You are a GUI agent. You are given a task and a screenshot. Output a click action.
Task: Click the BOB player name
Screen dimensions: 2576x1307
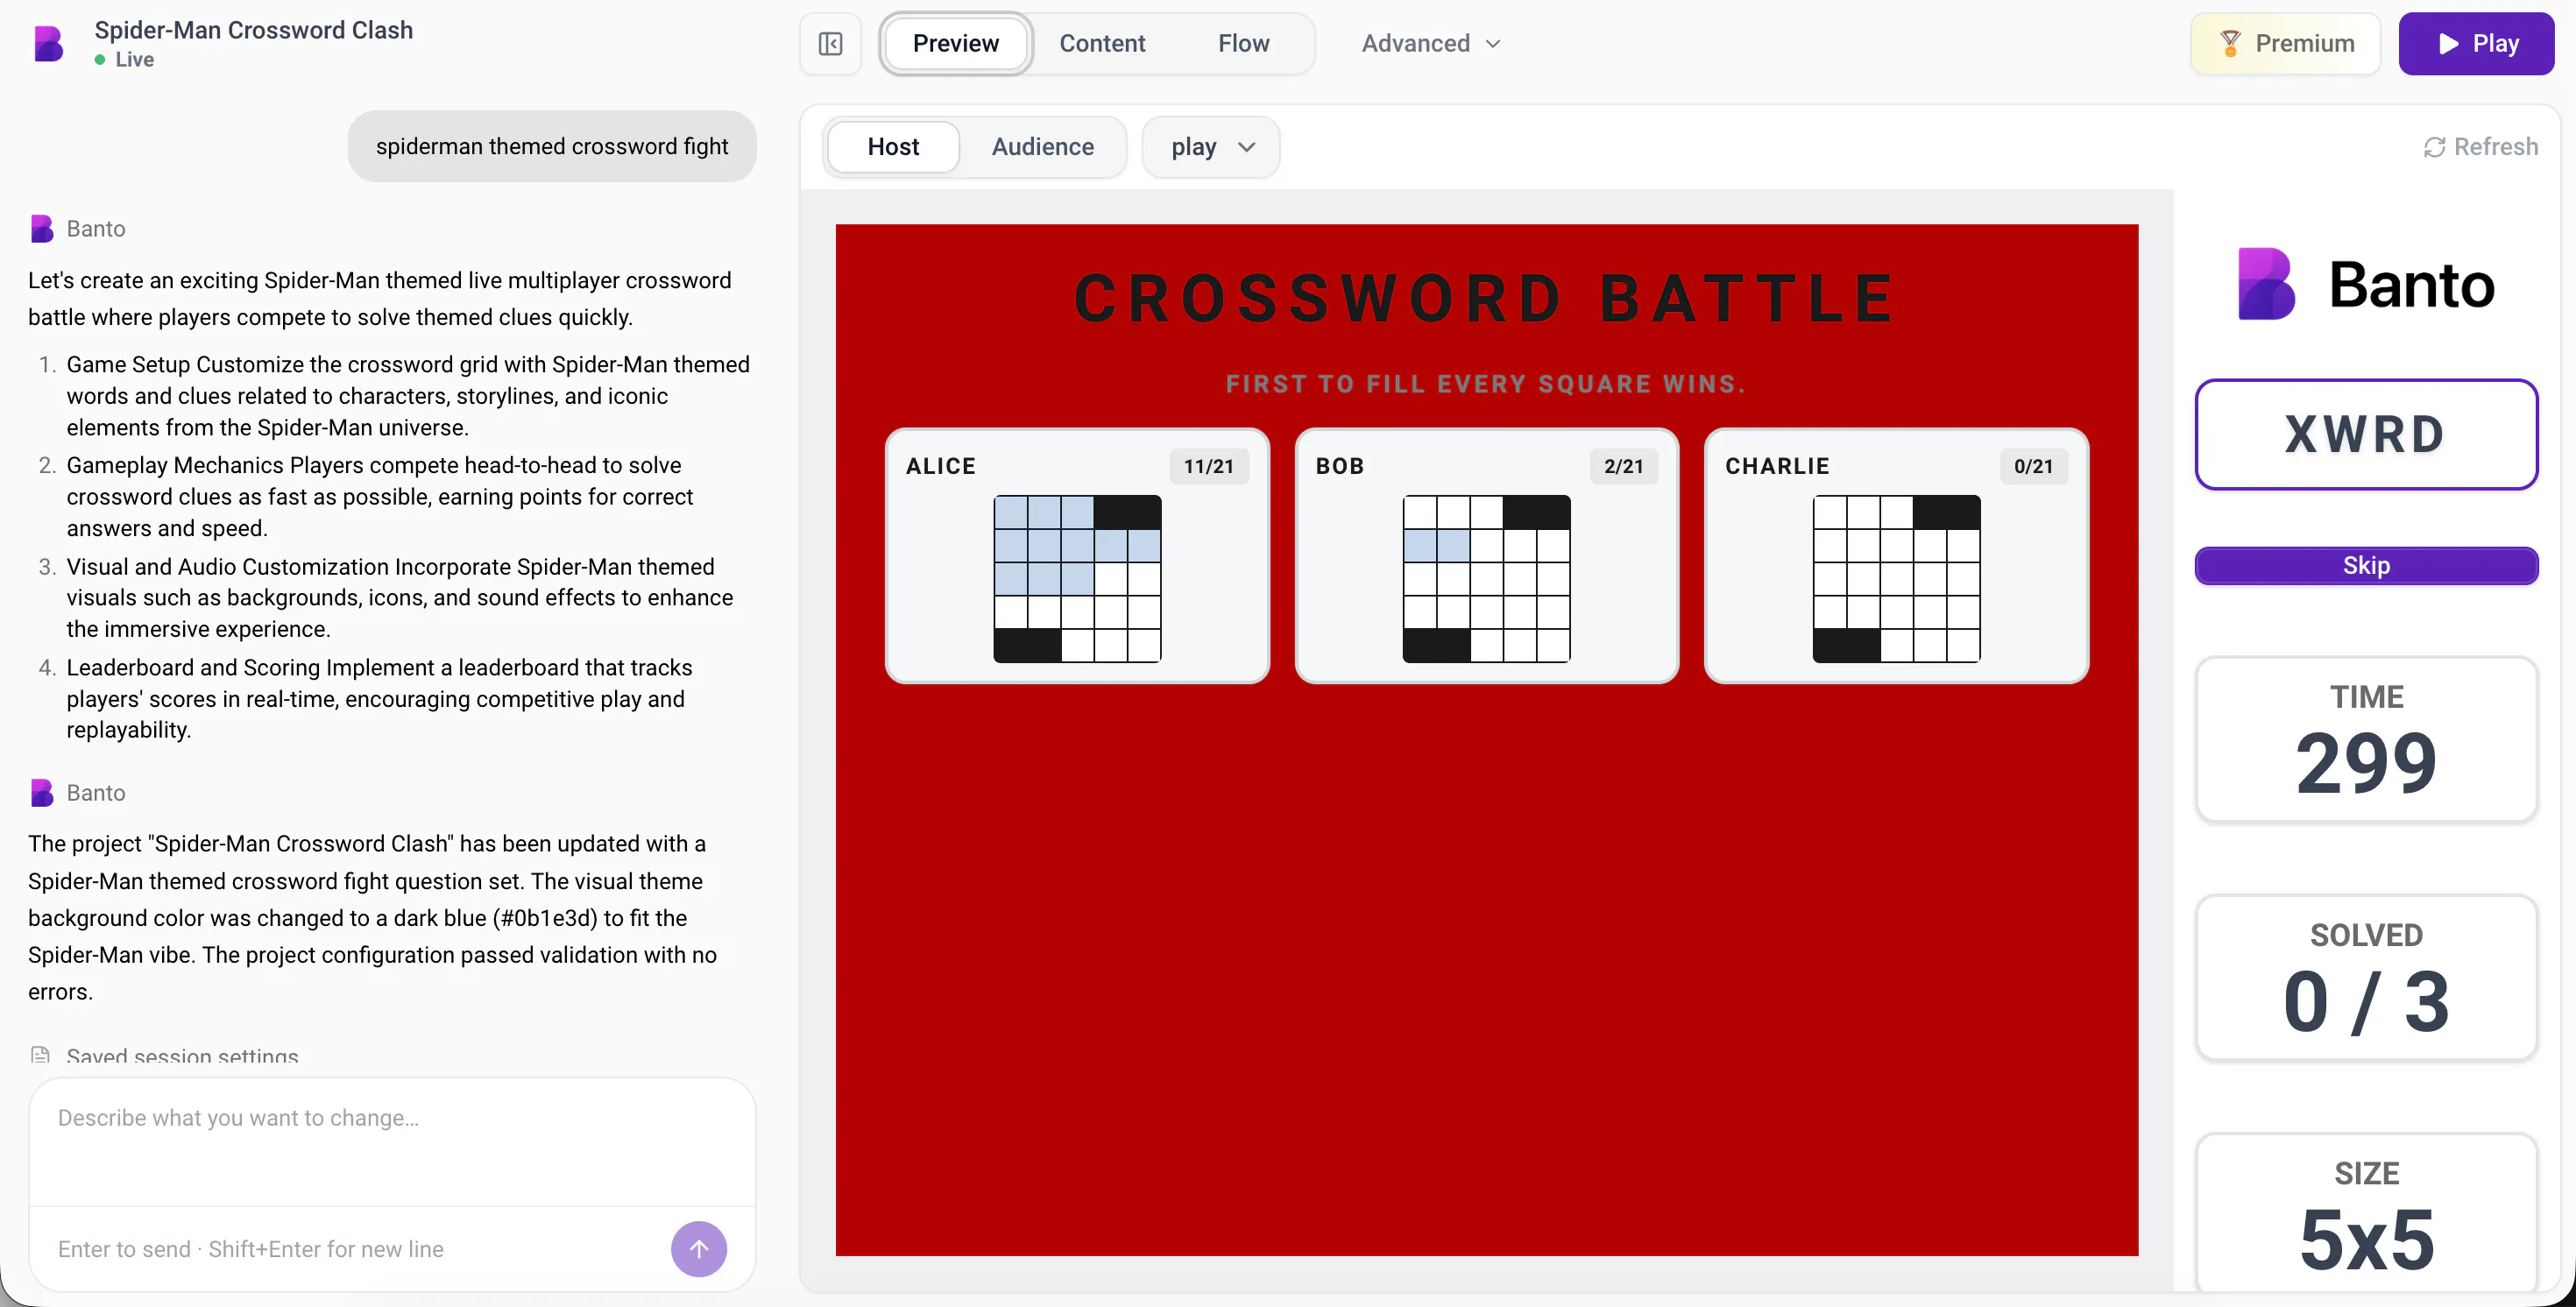click(x=1339, y=466)
